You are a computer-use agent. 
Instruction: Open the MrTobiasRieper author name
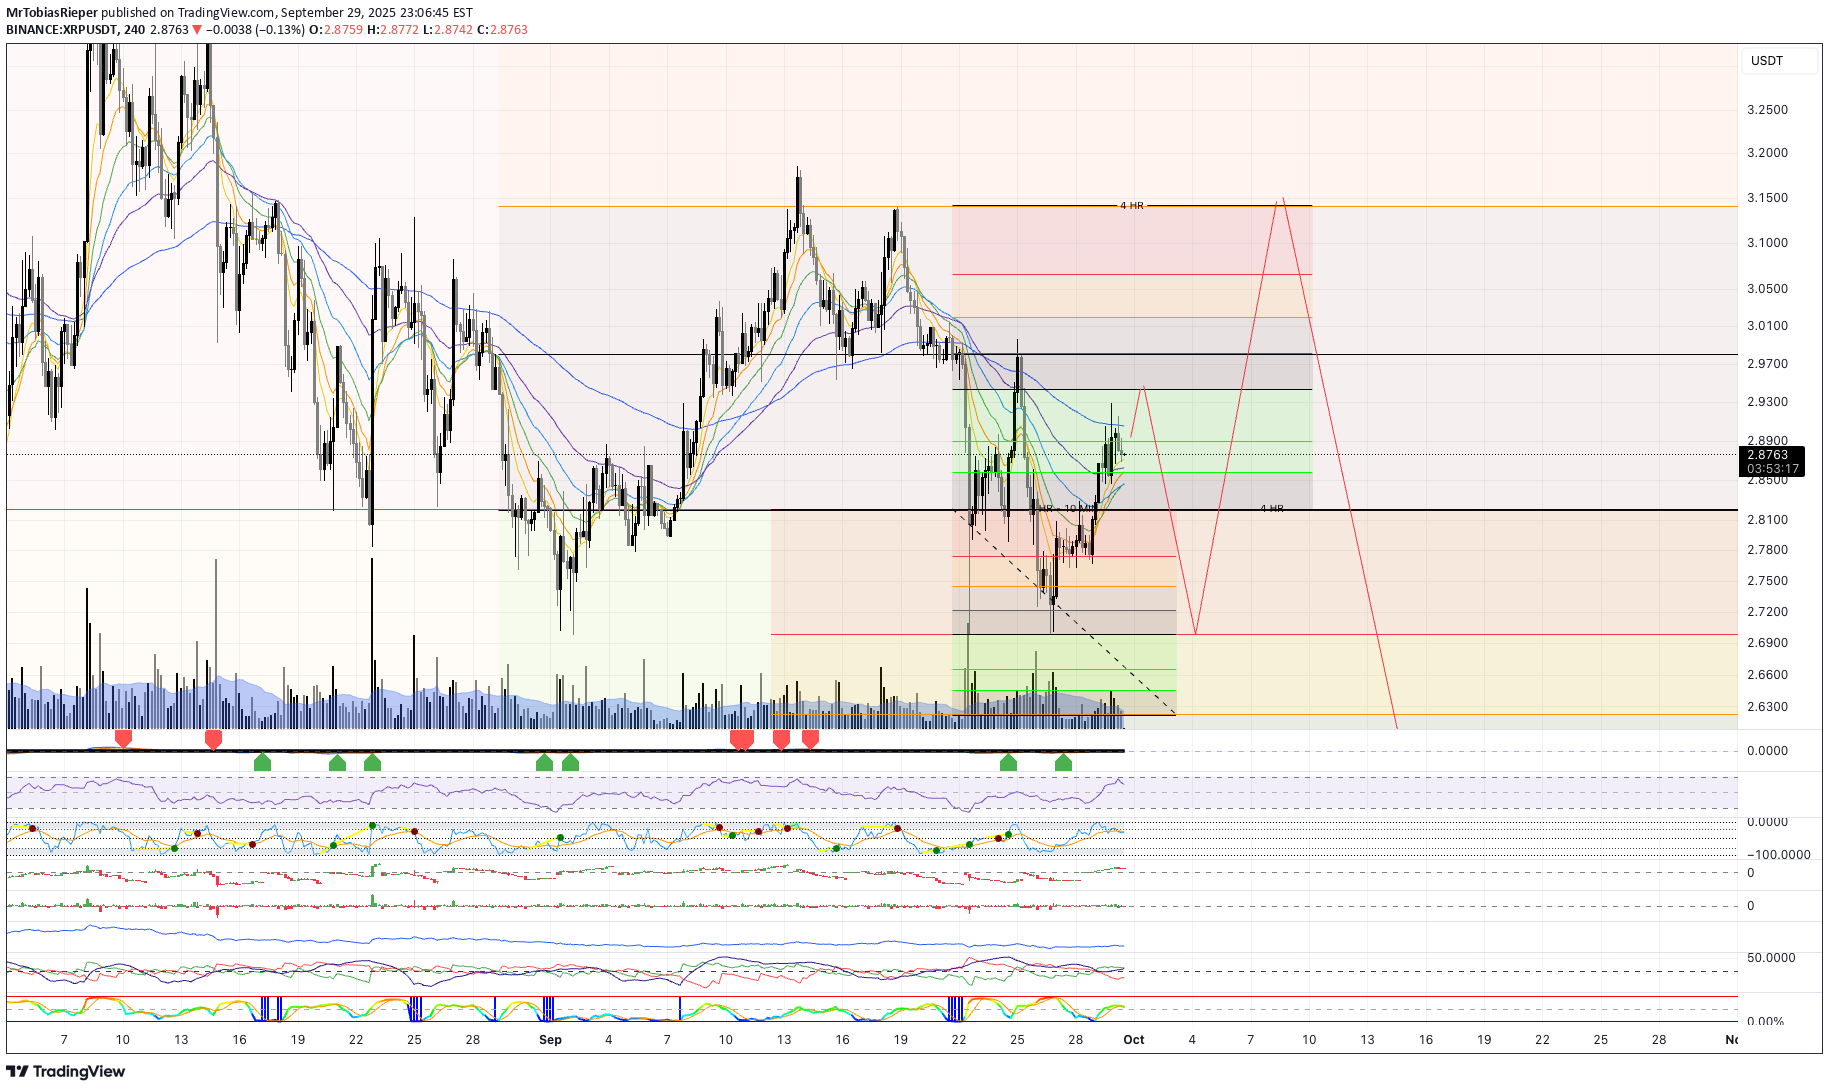(x=52, y=13)
